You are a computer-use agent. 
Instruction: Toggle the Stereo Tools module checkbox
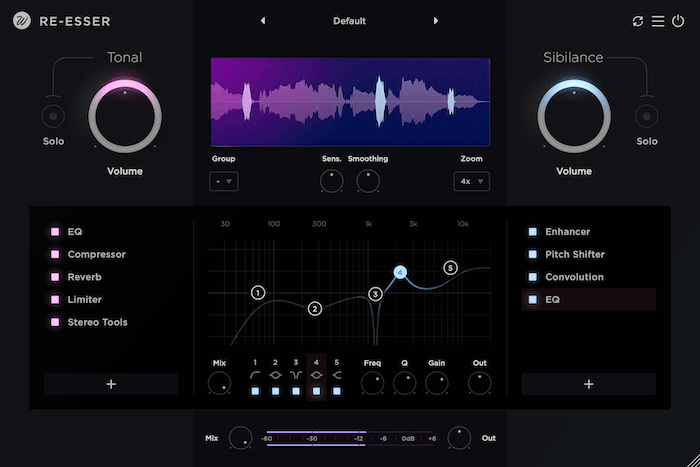(55, 322)
